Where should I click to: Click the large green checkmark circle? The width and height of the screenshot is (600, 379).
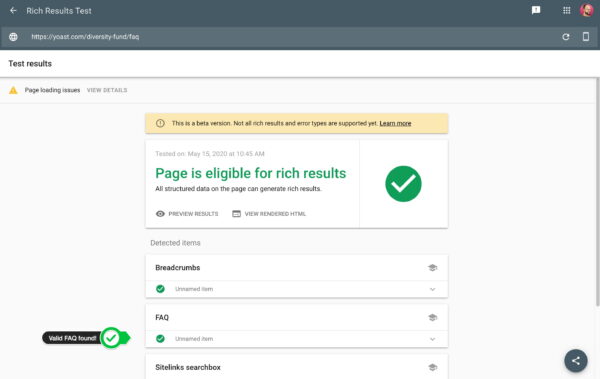pos(403,184)
